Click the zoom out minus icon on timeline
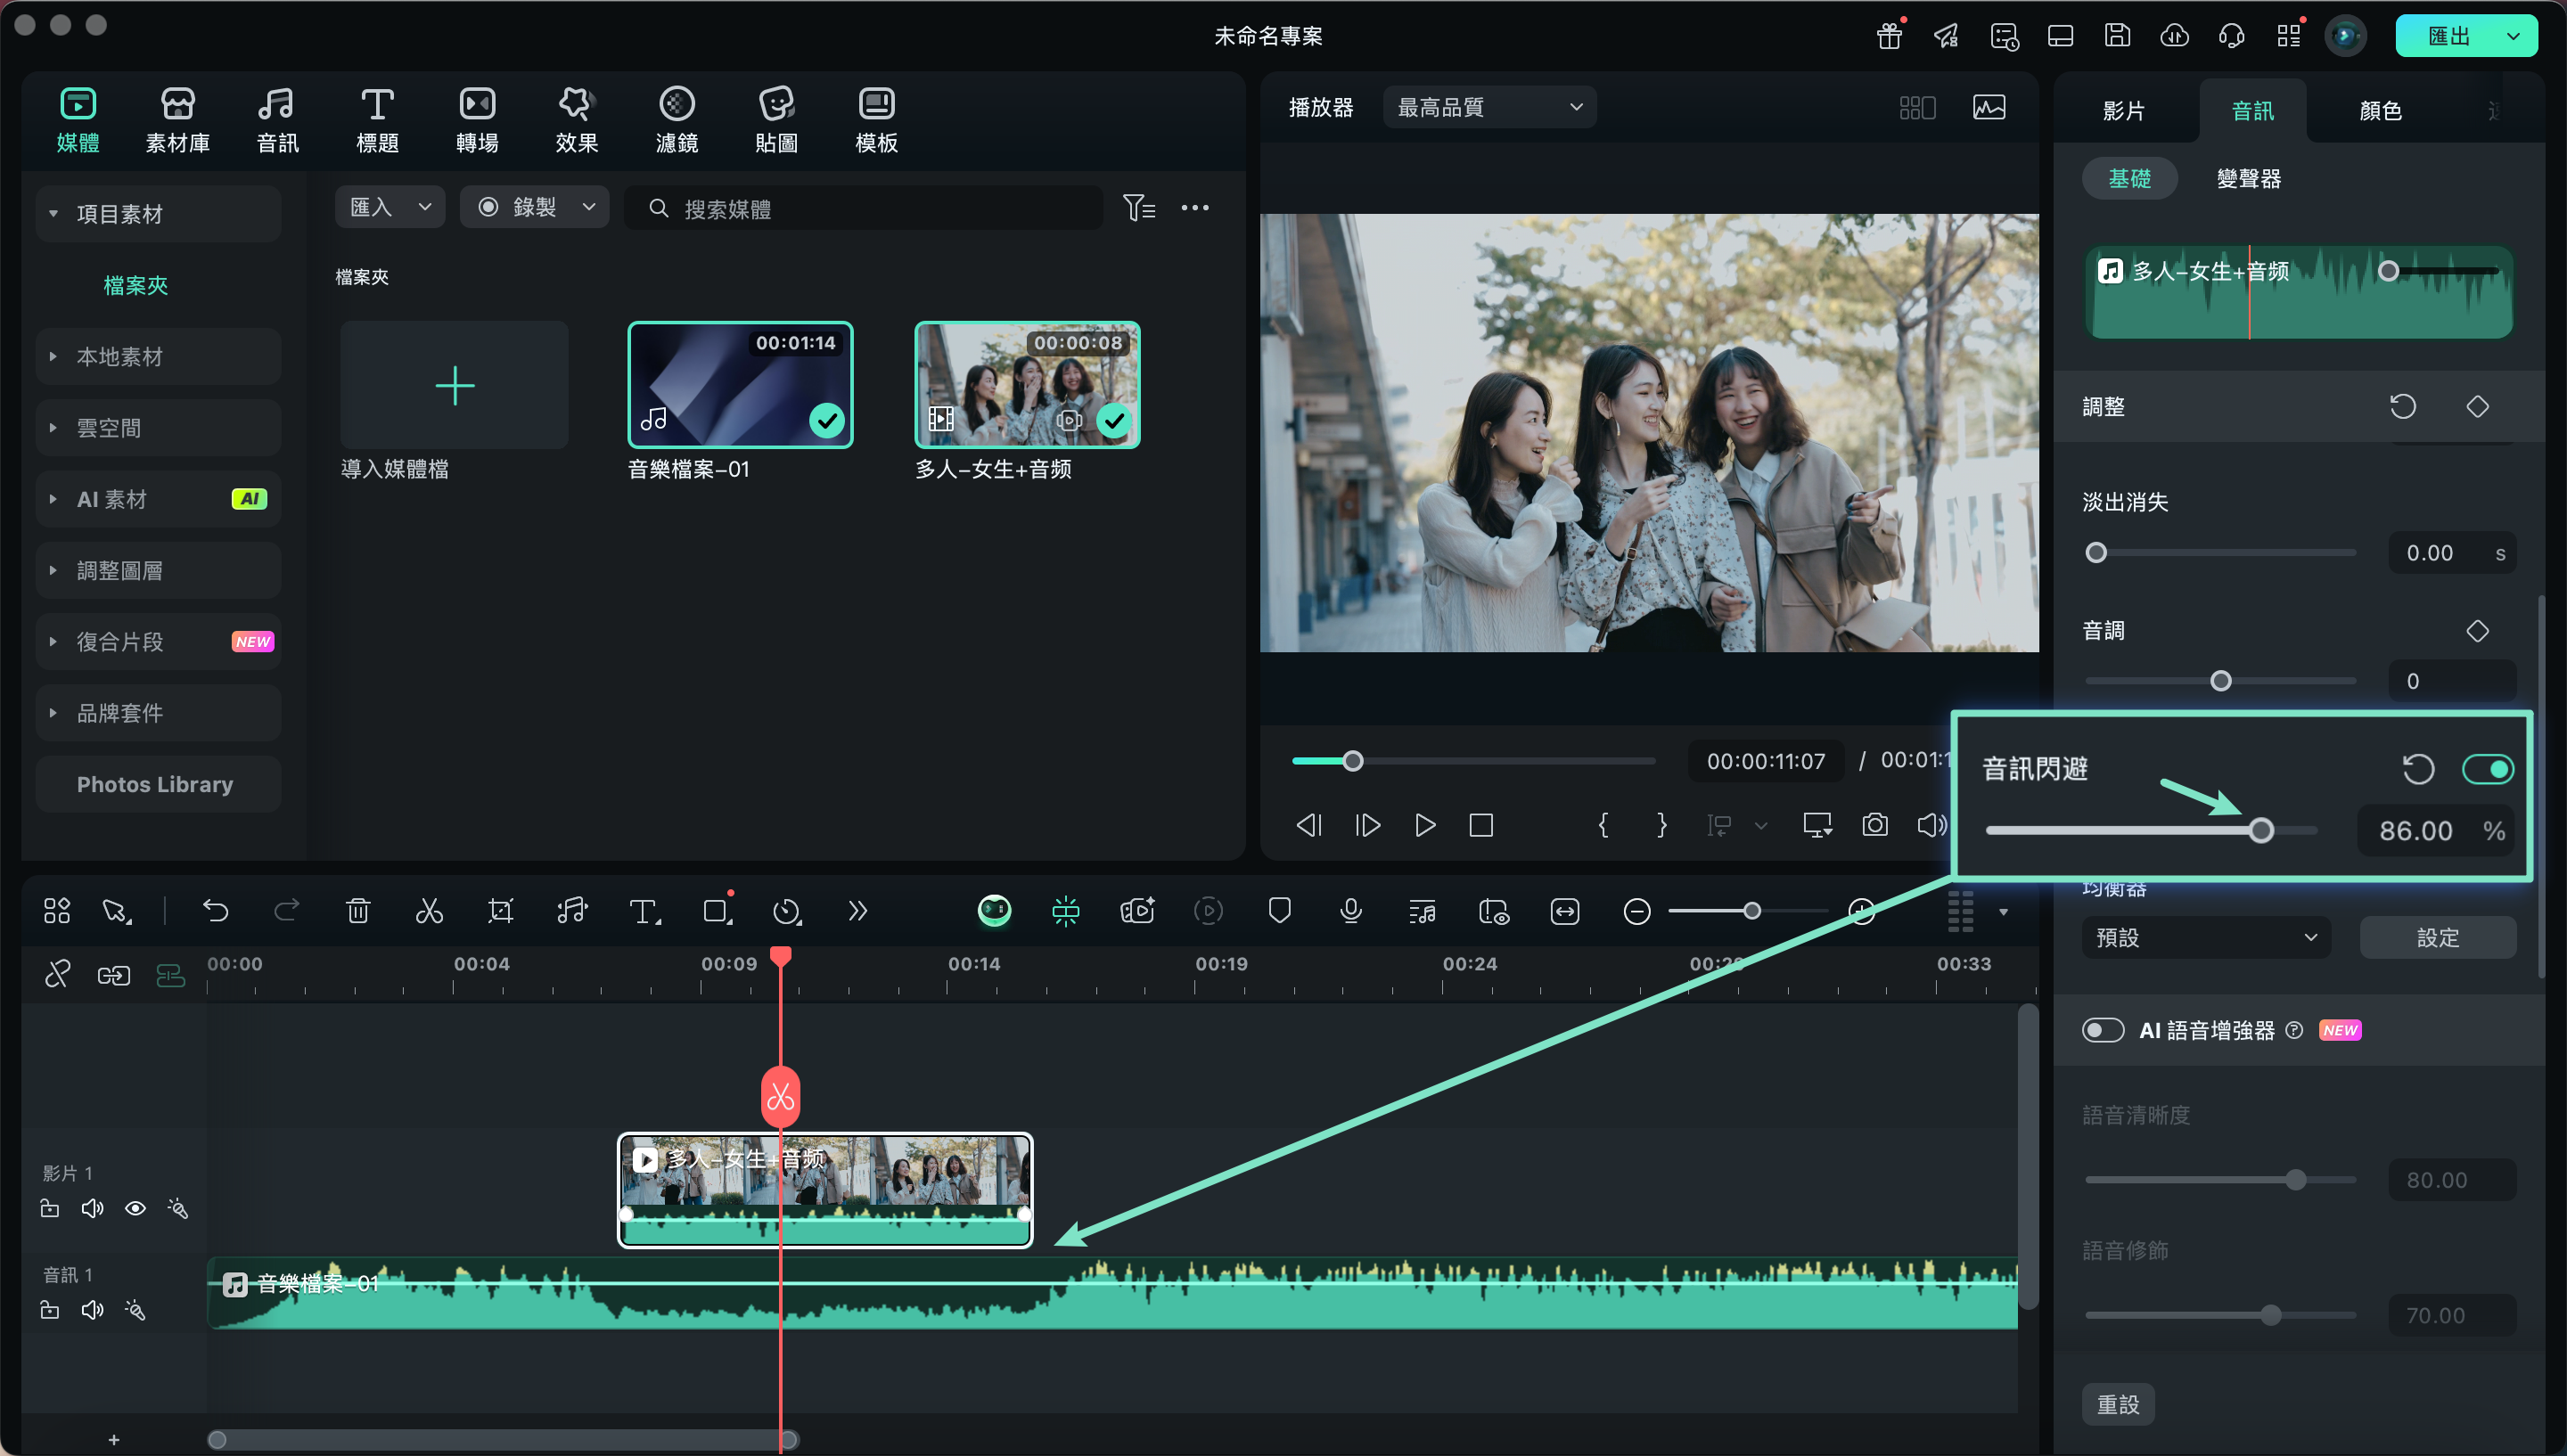Image resolution: width=2567 pixels, height=1456 pixels. point(1637,911)
